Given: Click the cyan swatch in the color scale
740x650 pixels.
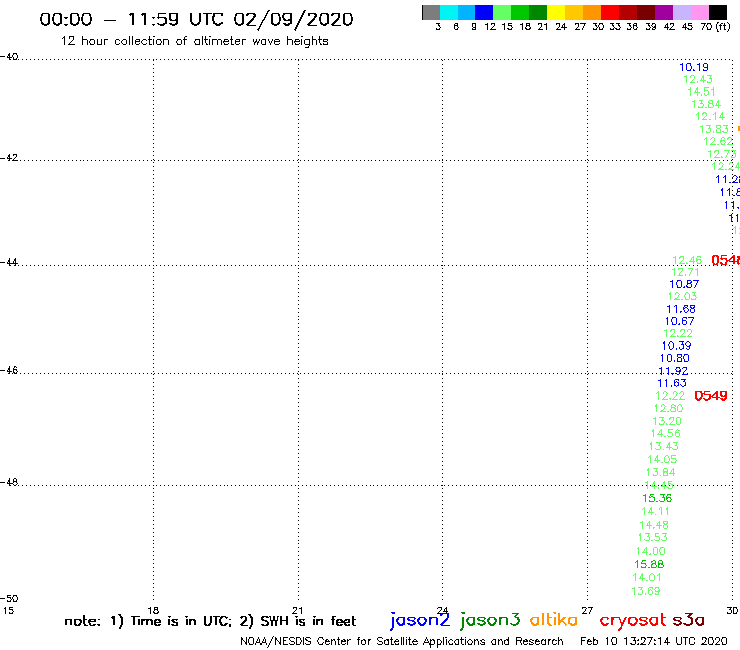Looking at the screenshot, I should [x=449, y=13].
